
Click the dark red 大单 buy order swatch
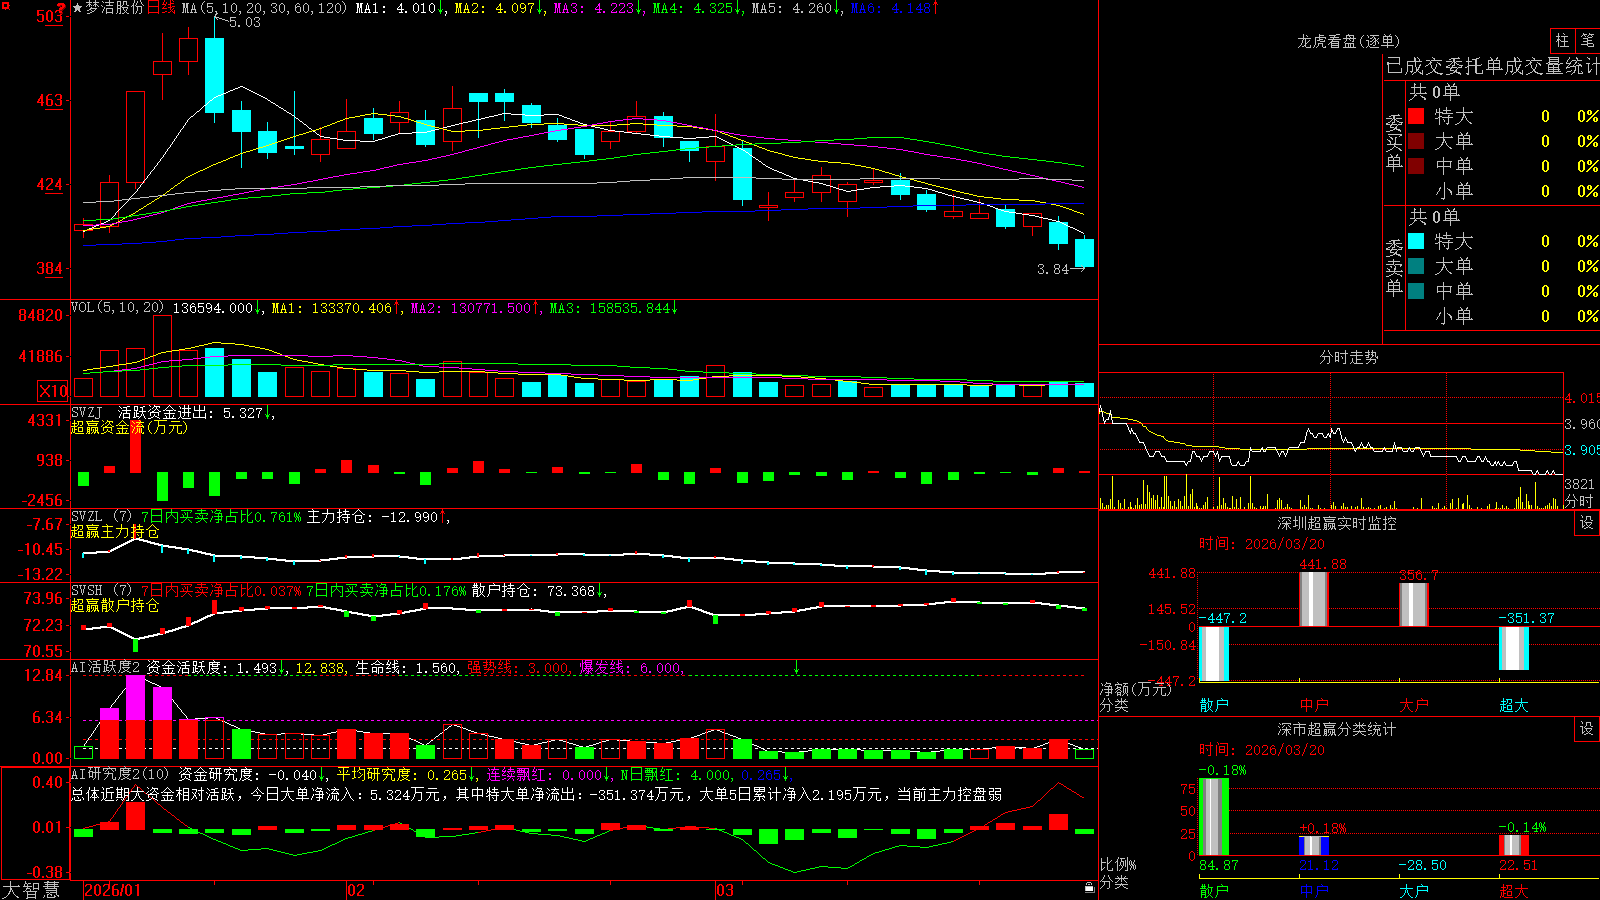(1416, 141)
